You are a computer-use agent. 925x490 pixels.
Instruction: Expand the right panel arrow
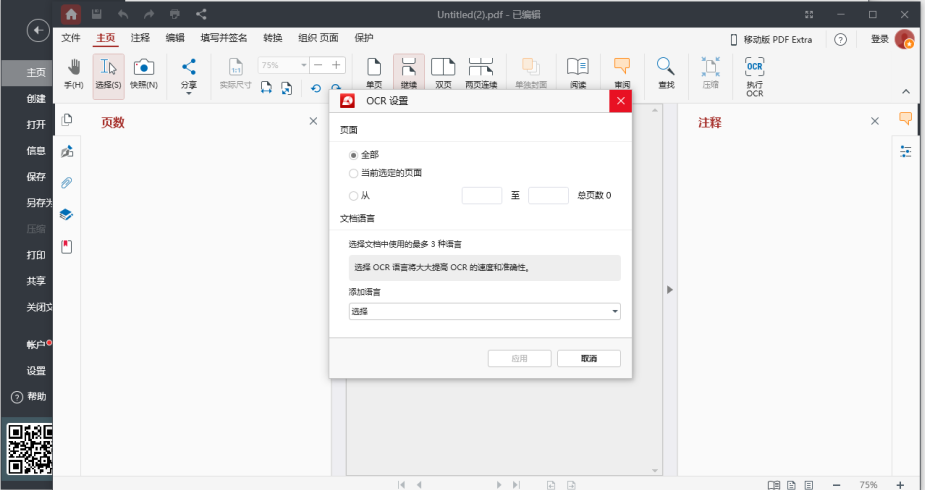(x=670, y=290)
